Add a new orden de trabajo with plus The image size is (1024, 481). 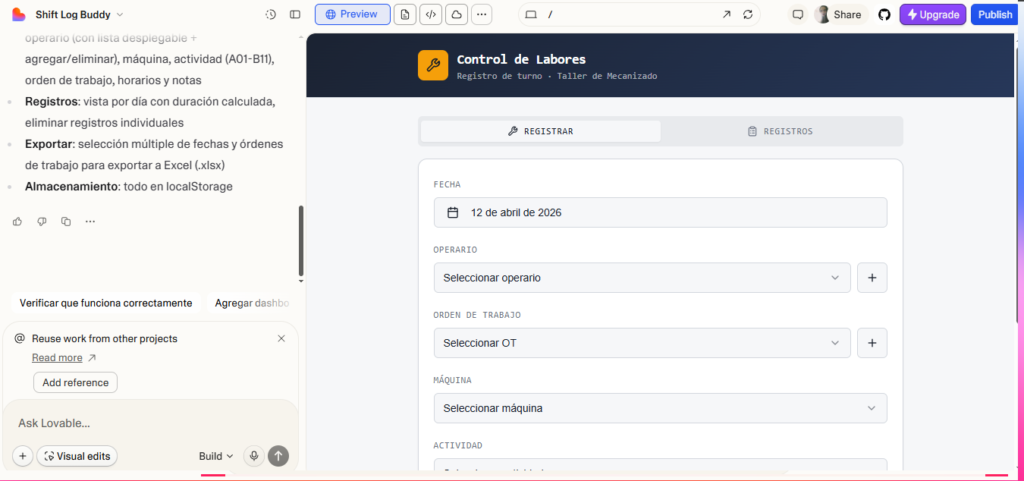coord(872,343)
